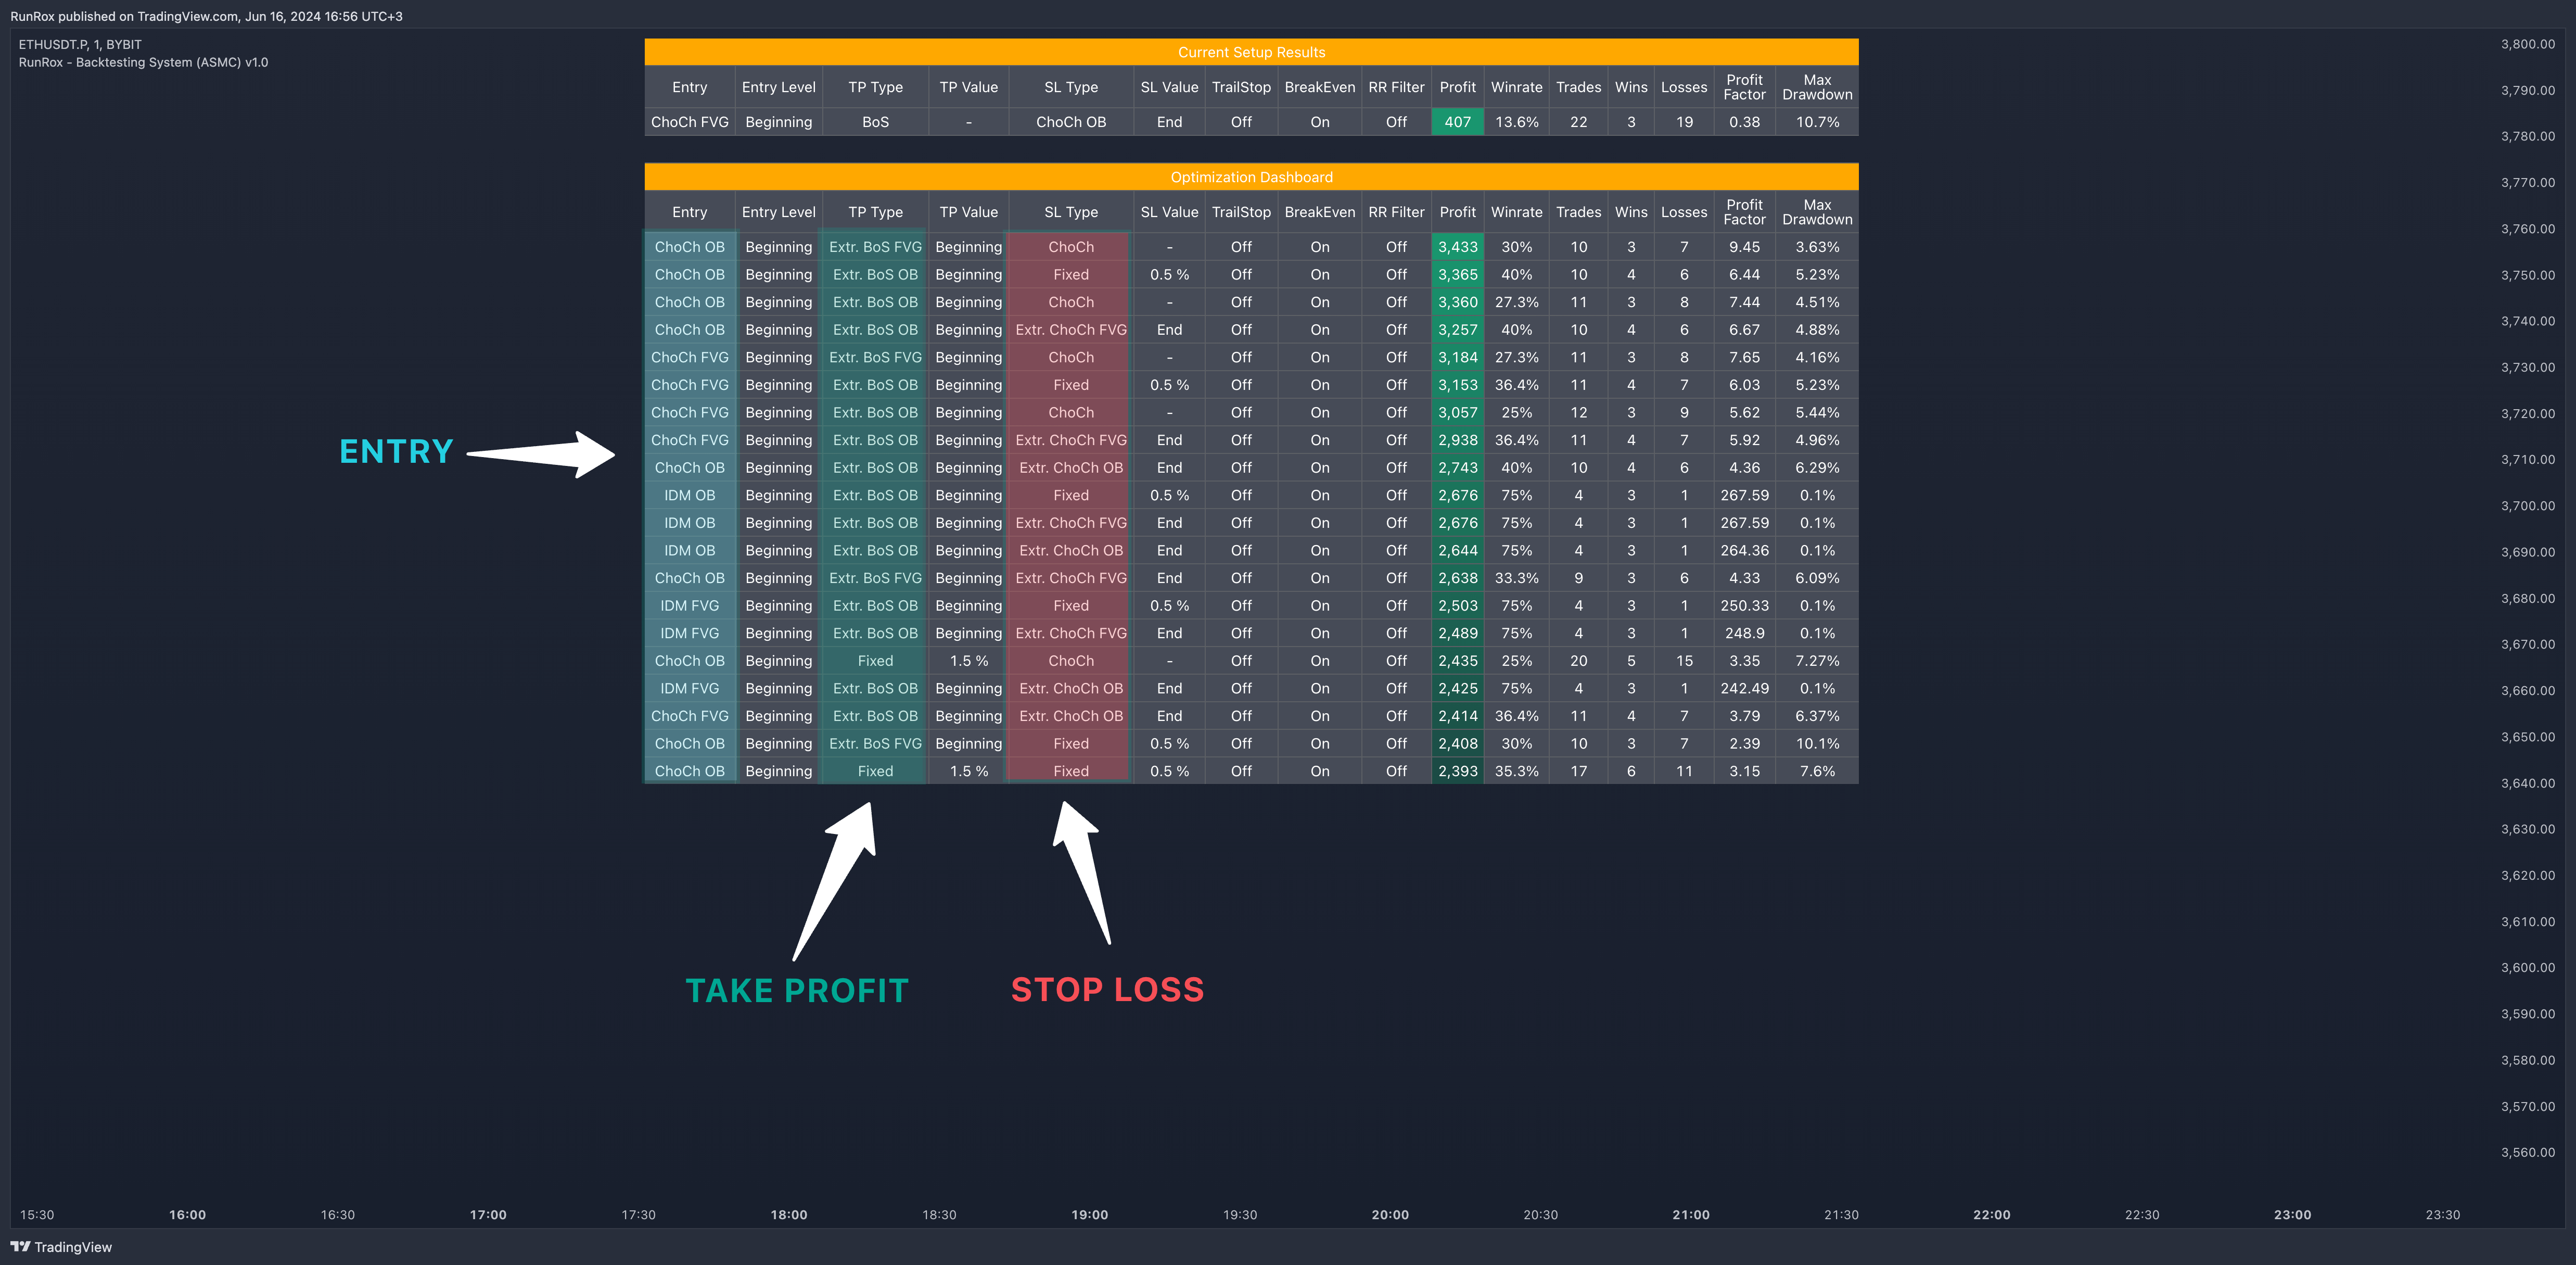Click the 267.59 profit factor cell, first IDM OB row
Screen dimensions: 2576x1265
pos(1744,495)
